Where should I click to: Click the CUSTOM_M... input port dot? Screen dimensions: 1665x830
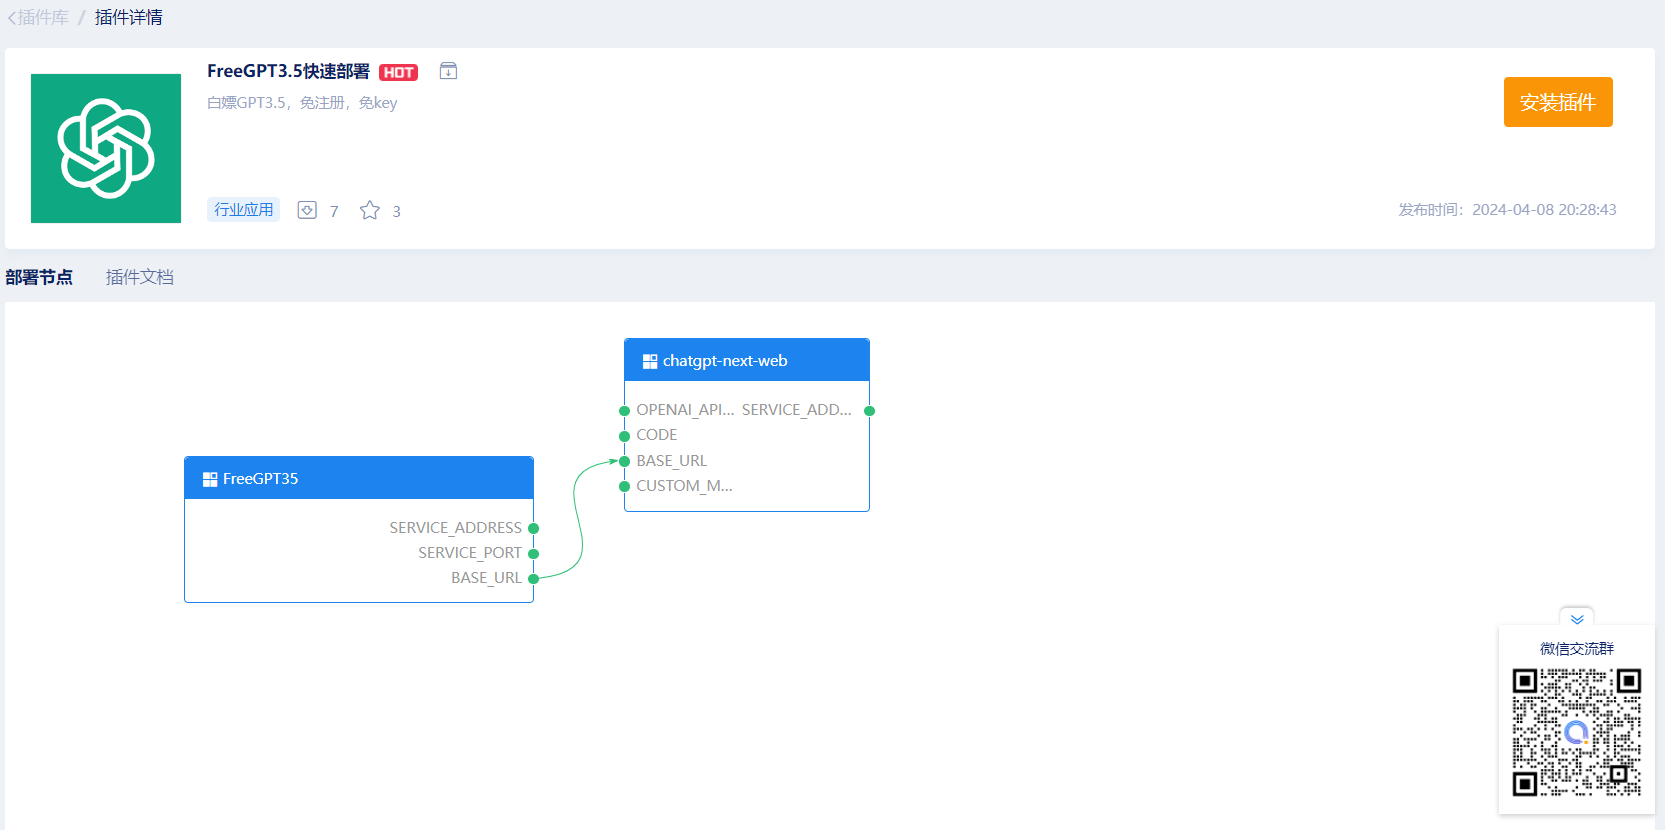(x=624, y=487)
